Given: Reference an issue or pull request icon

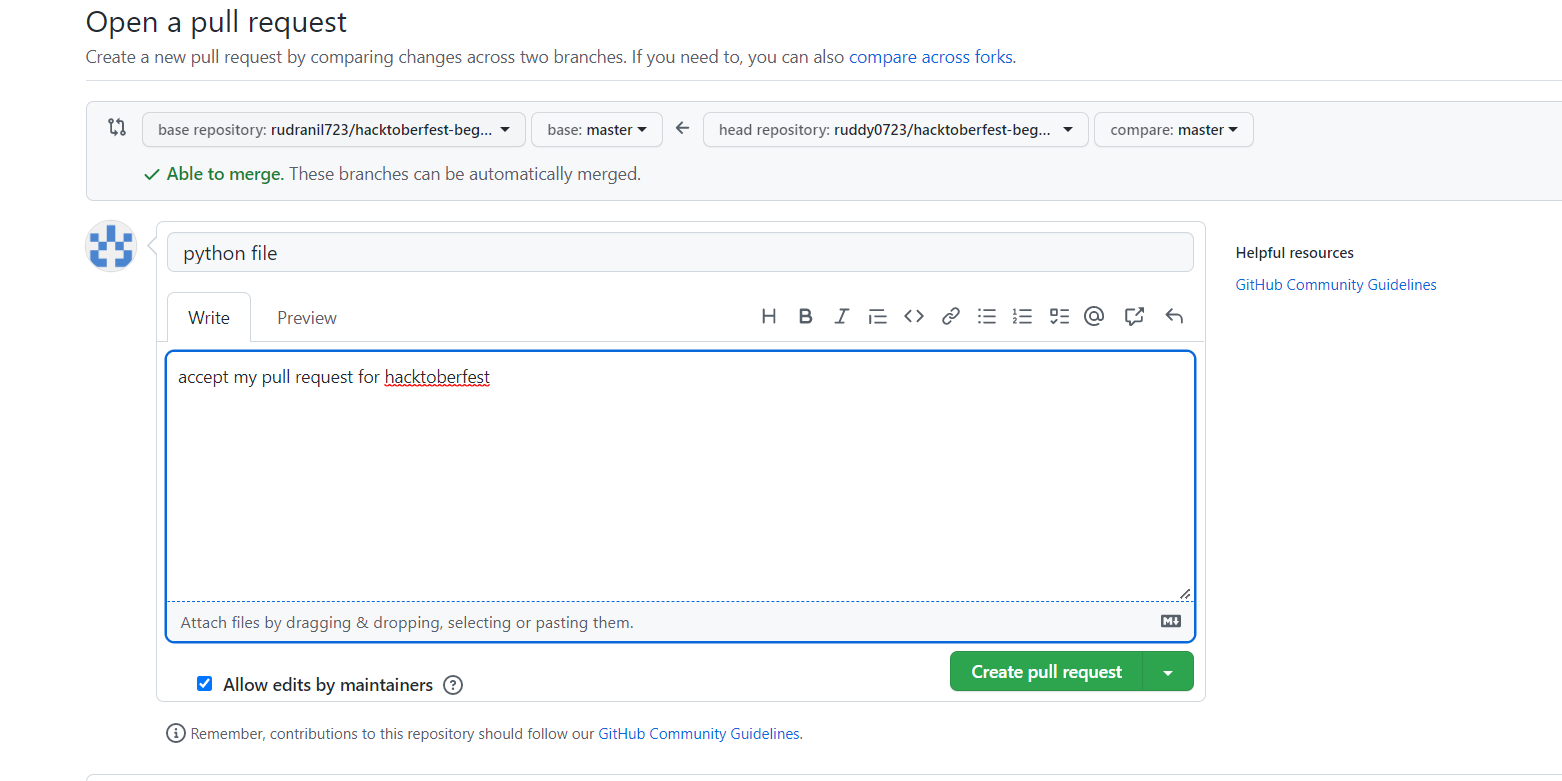Looking at the screenshot, I should [x=1134, y=316].
